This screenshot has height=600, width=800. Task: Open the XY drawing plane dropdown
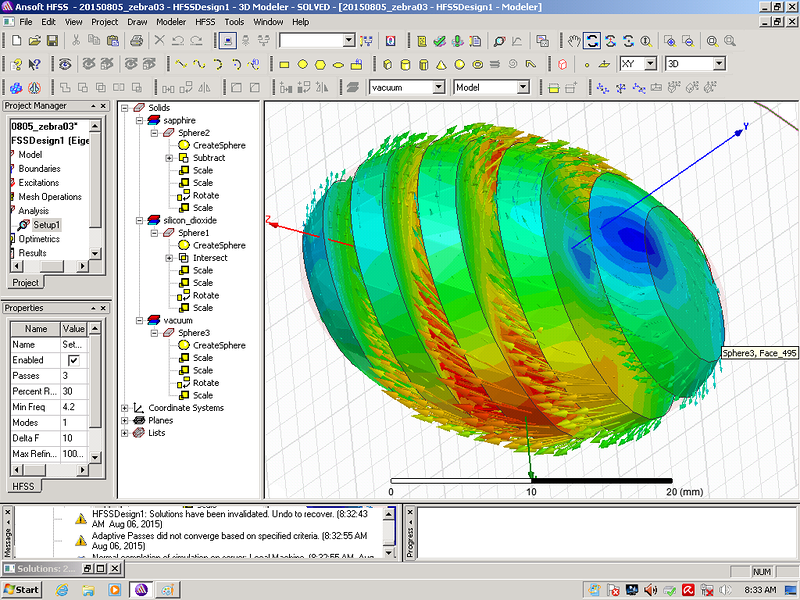[650, 64]
